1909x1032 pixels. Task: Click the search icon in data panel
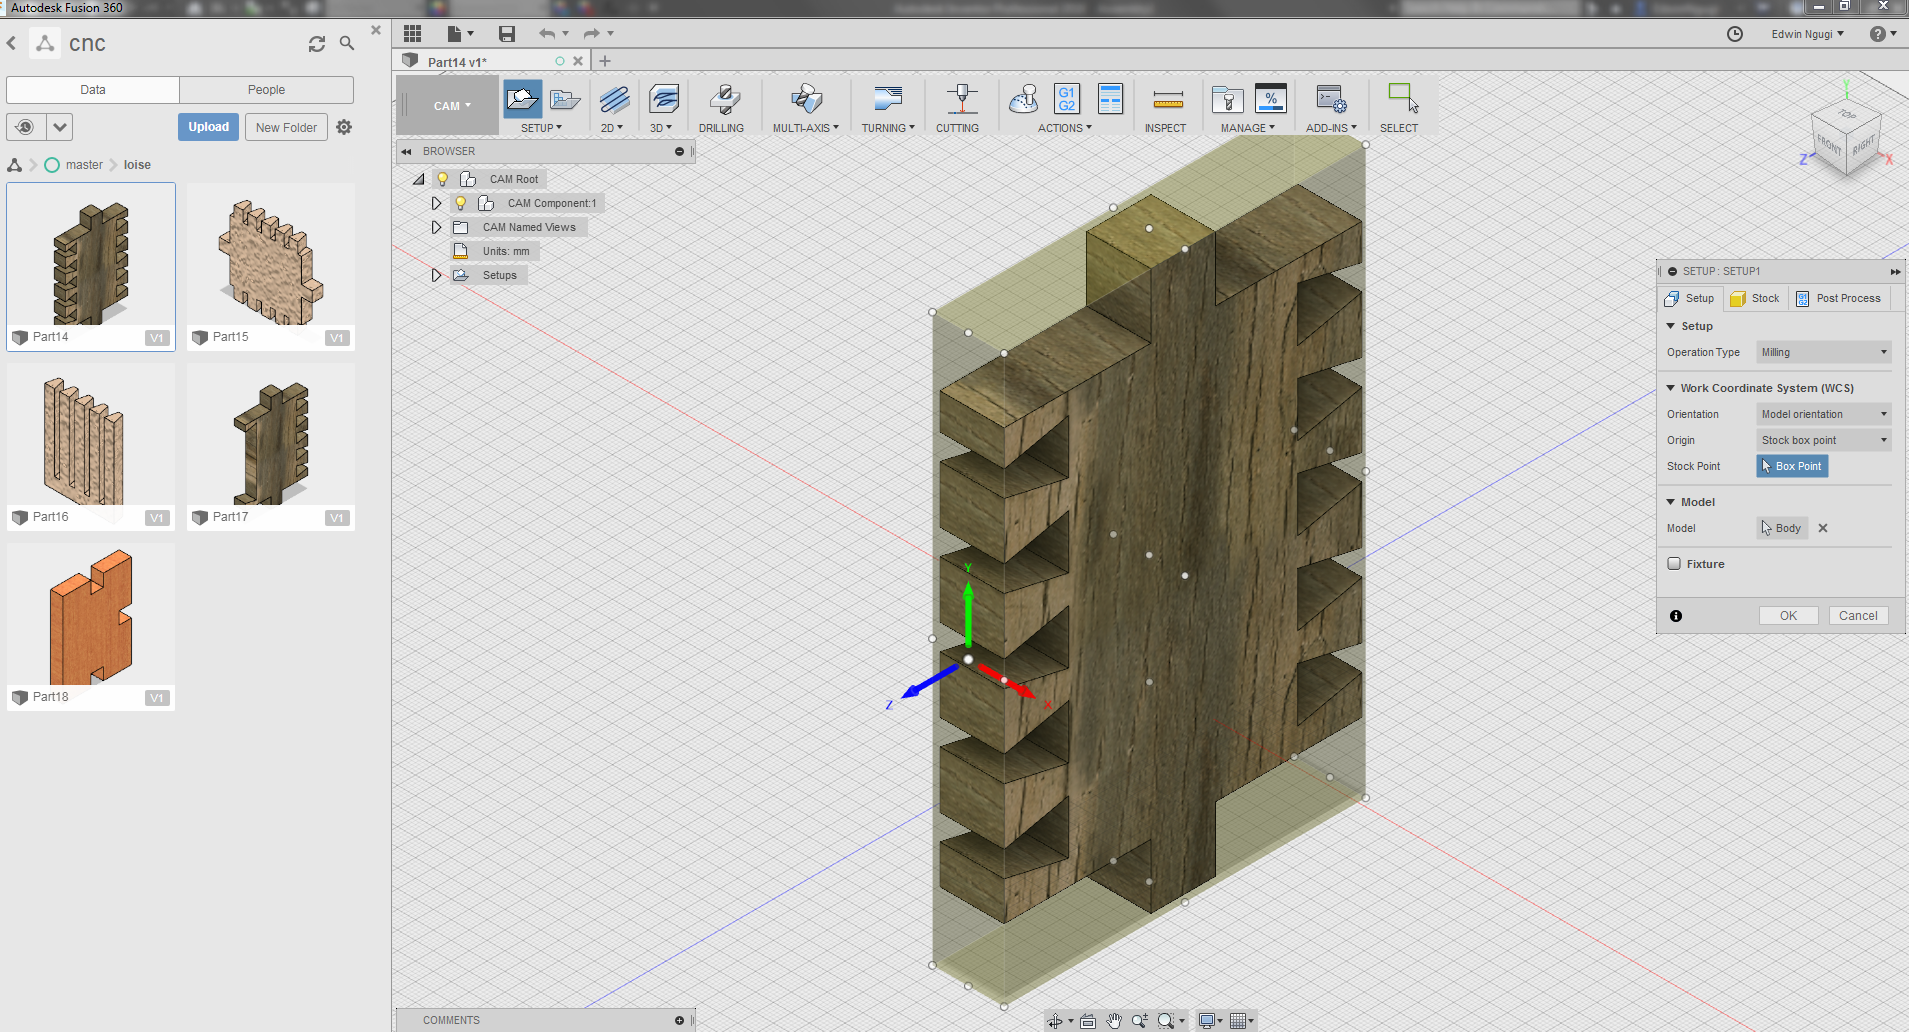(347, 44)
